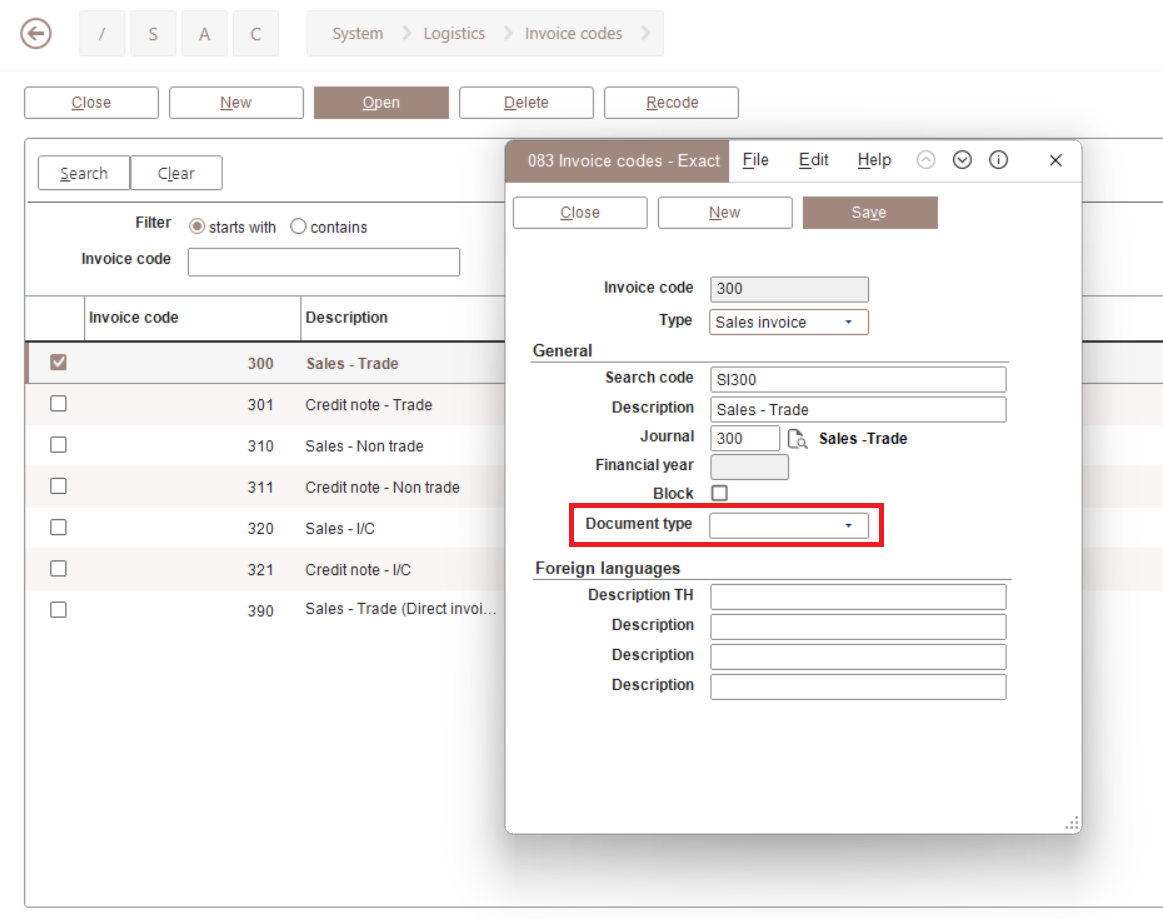Image resolution: width=1163 pixels, height=919 pixels.
Task: Click the A shortcut icon button
Action: [205, 34]
